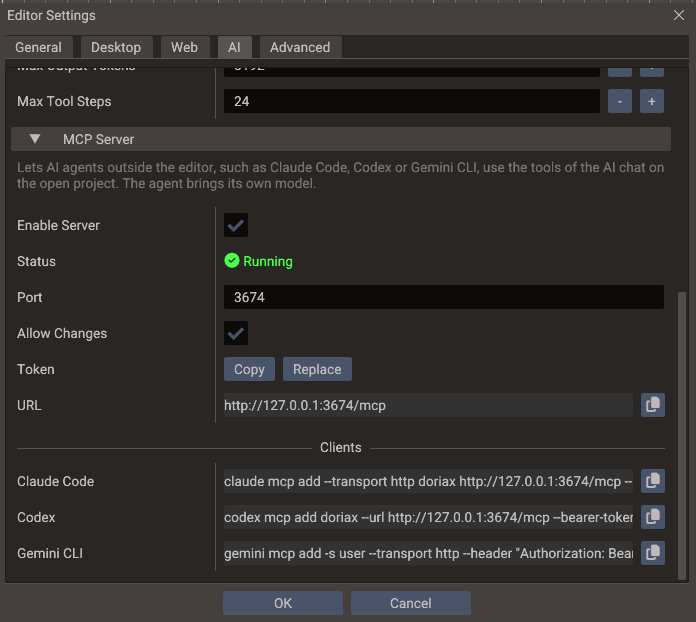Copy the Gemini CLI command
The image size is (696, 622).
tap(652, 553)
